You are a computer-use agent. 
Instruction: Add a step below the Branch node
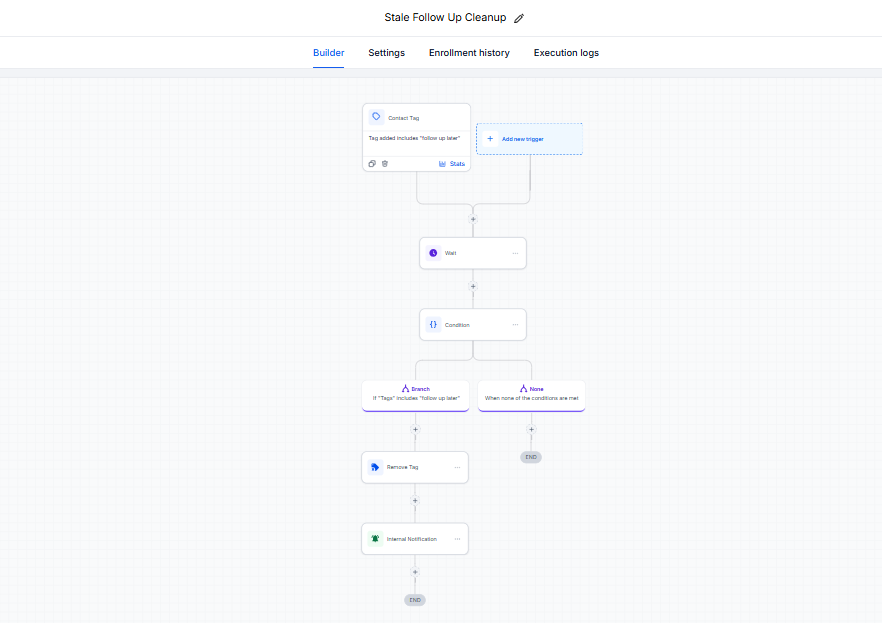pyautogui.click(x=415, y=429)
